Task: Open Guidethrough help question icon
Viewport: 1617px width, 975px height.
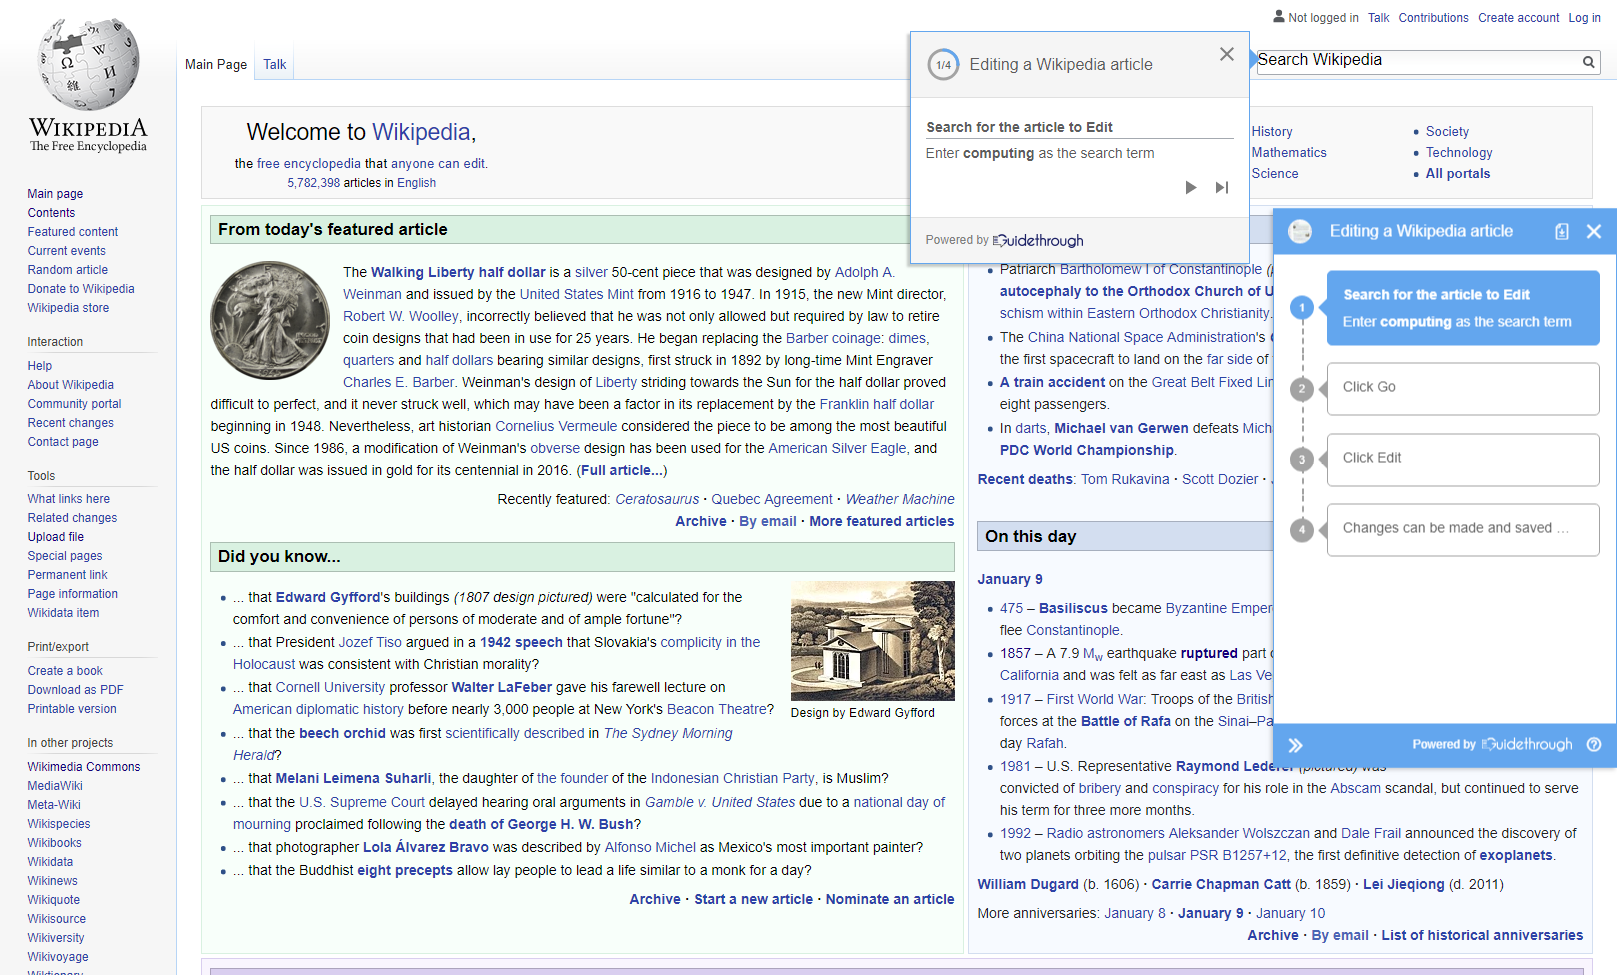Action: [x=1594, y=744]
